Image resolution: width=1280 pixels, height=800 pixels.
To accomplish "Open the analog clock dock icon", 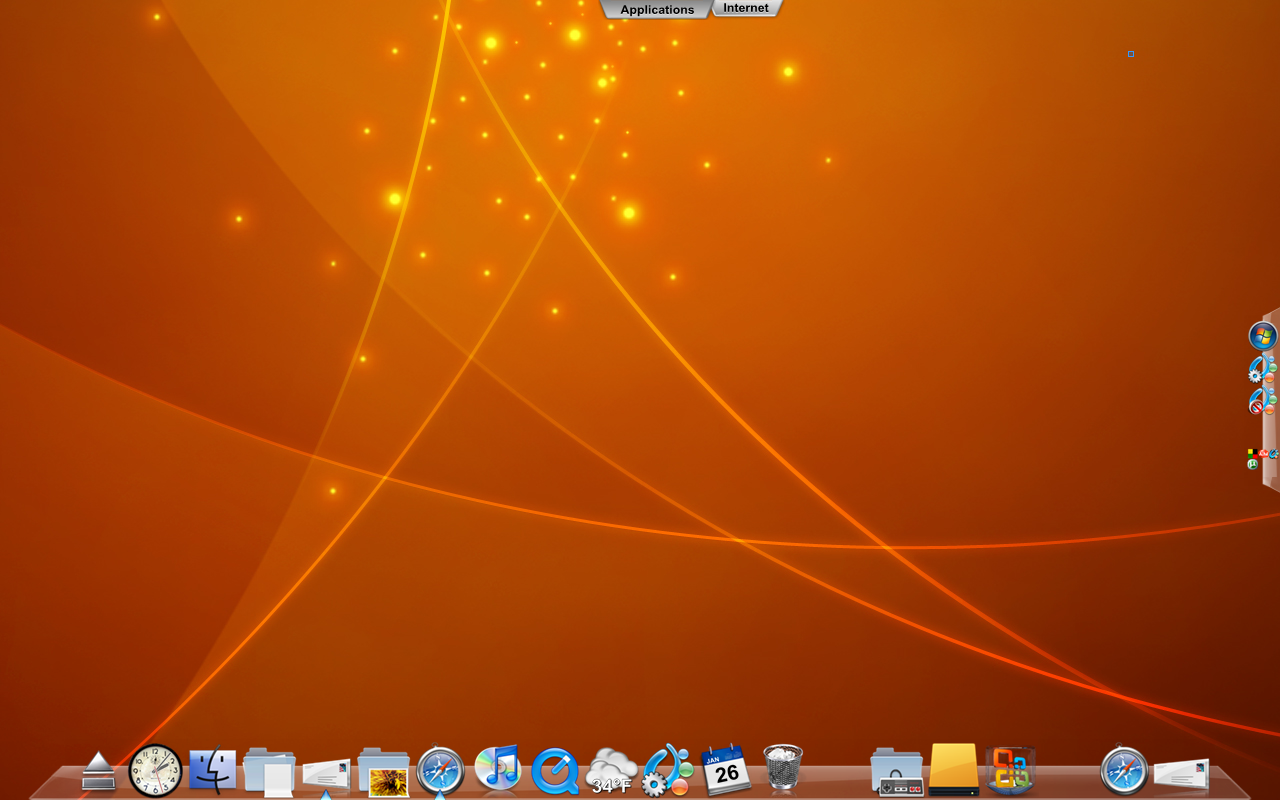I will click(x=156, y=771).
